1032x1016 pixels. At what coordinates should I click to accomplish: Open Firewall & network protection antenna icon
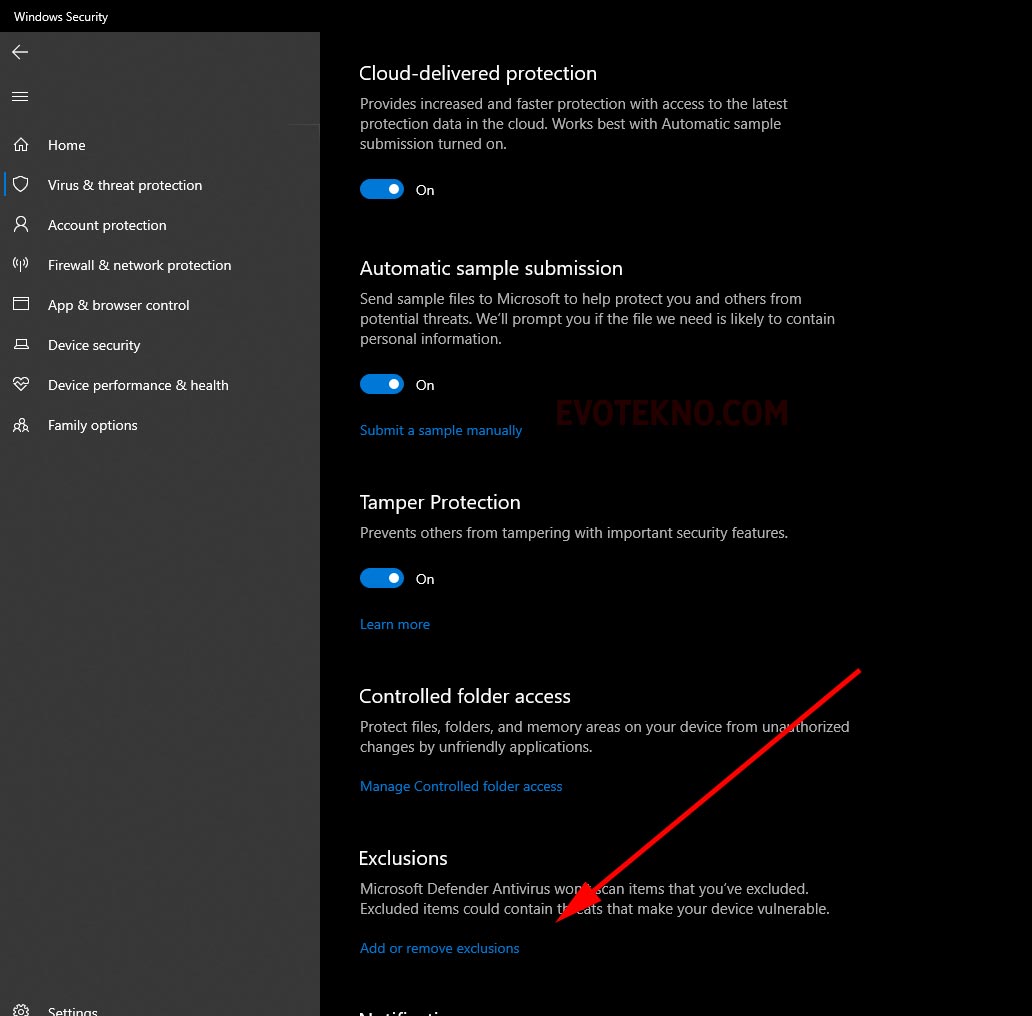click(21, 265)
